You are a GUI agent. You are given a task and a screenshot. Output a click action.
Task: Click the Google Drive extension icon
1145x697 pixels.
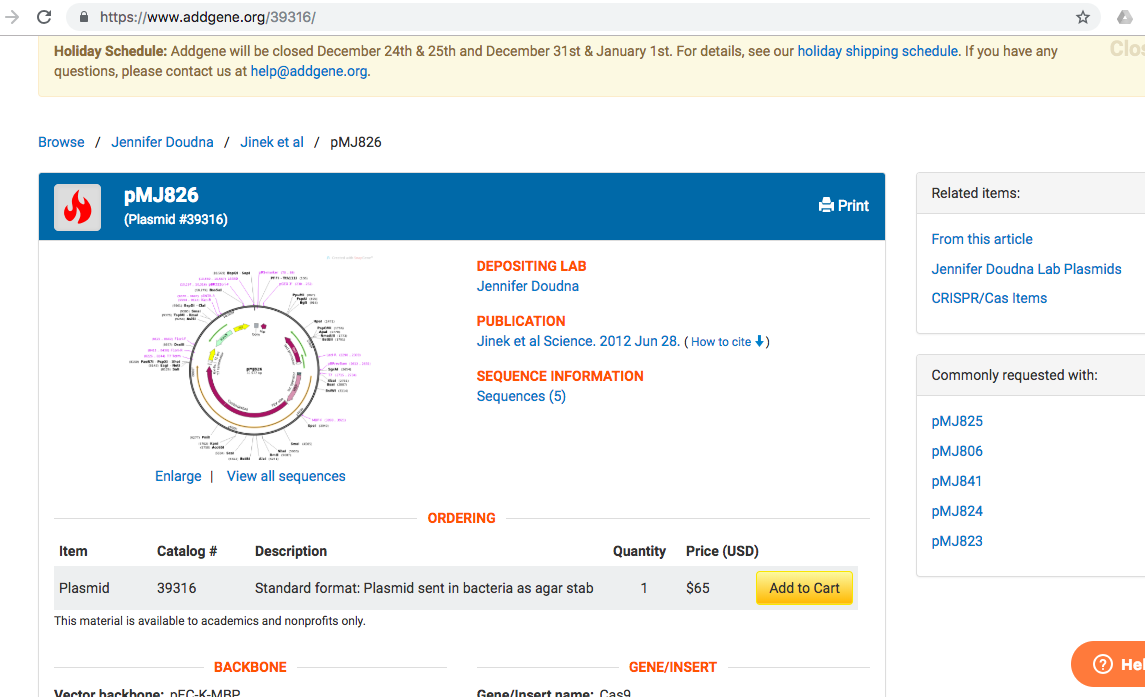tap(1125, 17)
